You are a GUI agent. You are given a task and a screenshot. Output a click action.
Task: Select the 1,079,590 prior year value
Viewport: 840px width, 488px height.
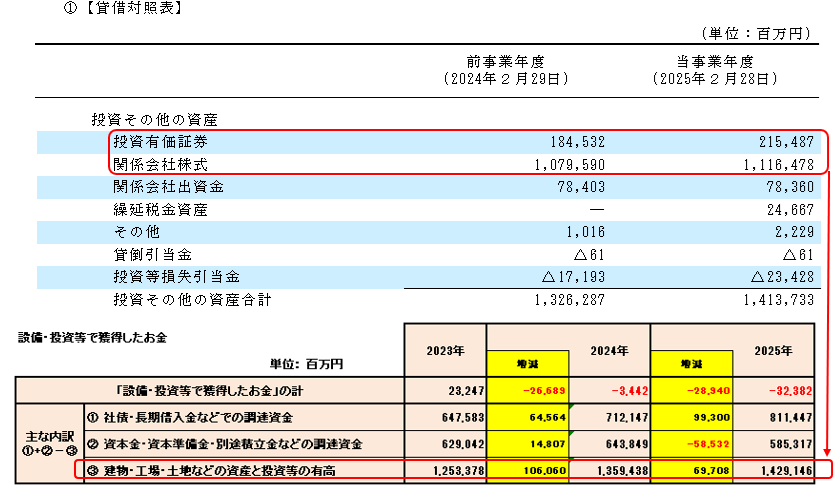565,164
